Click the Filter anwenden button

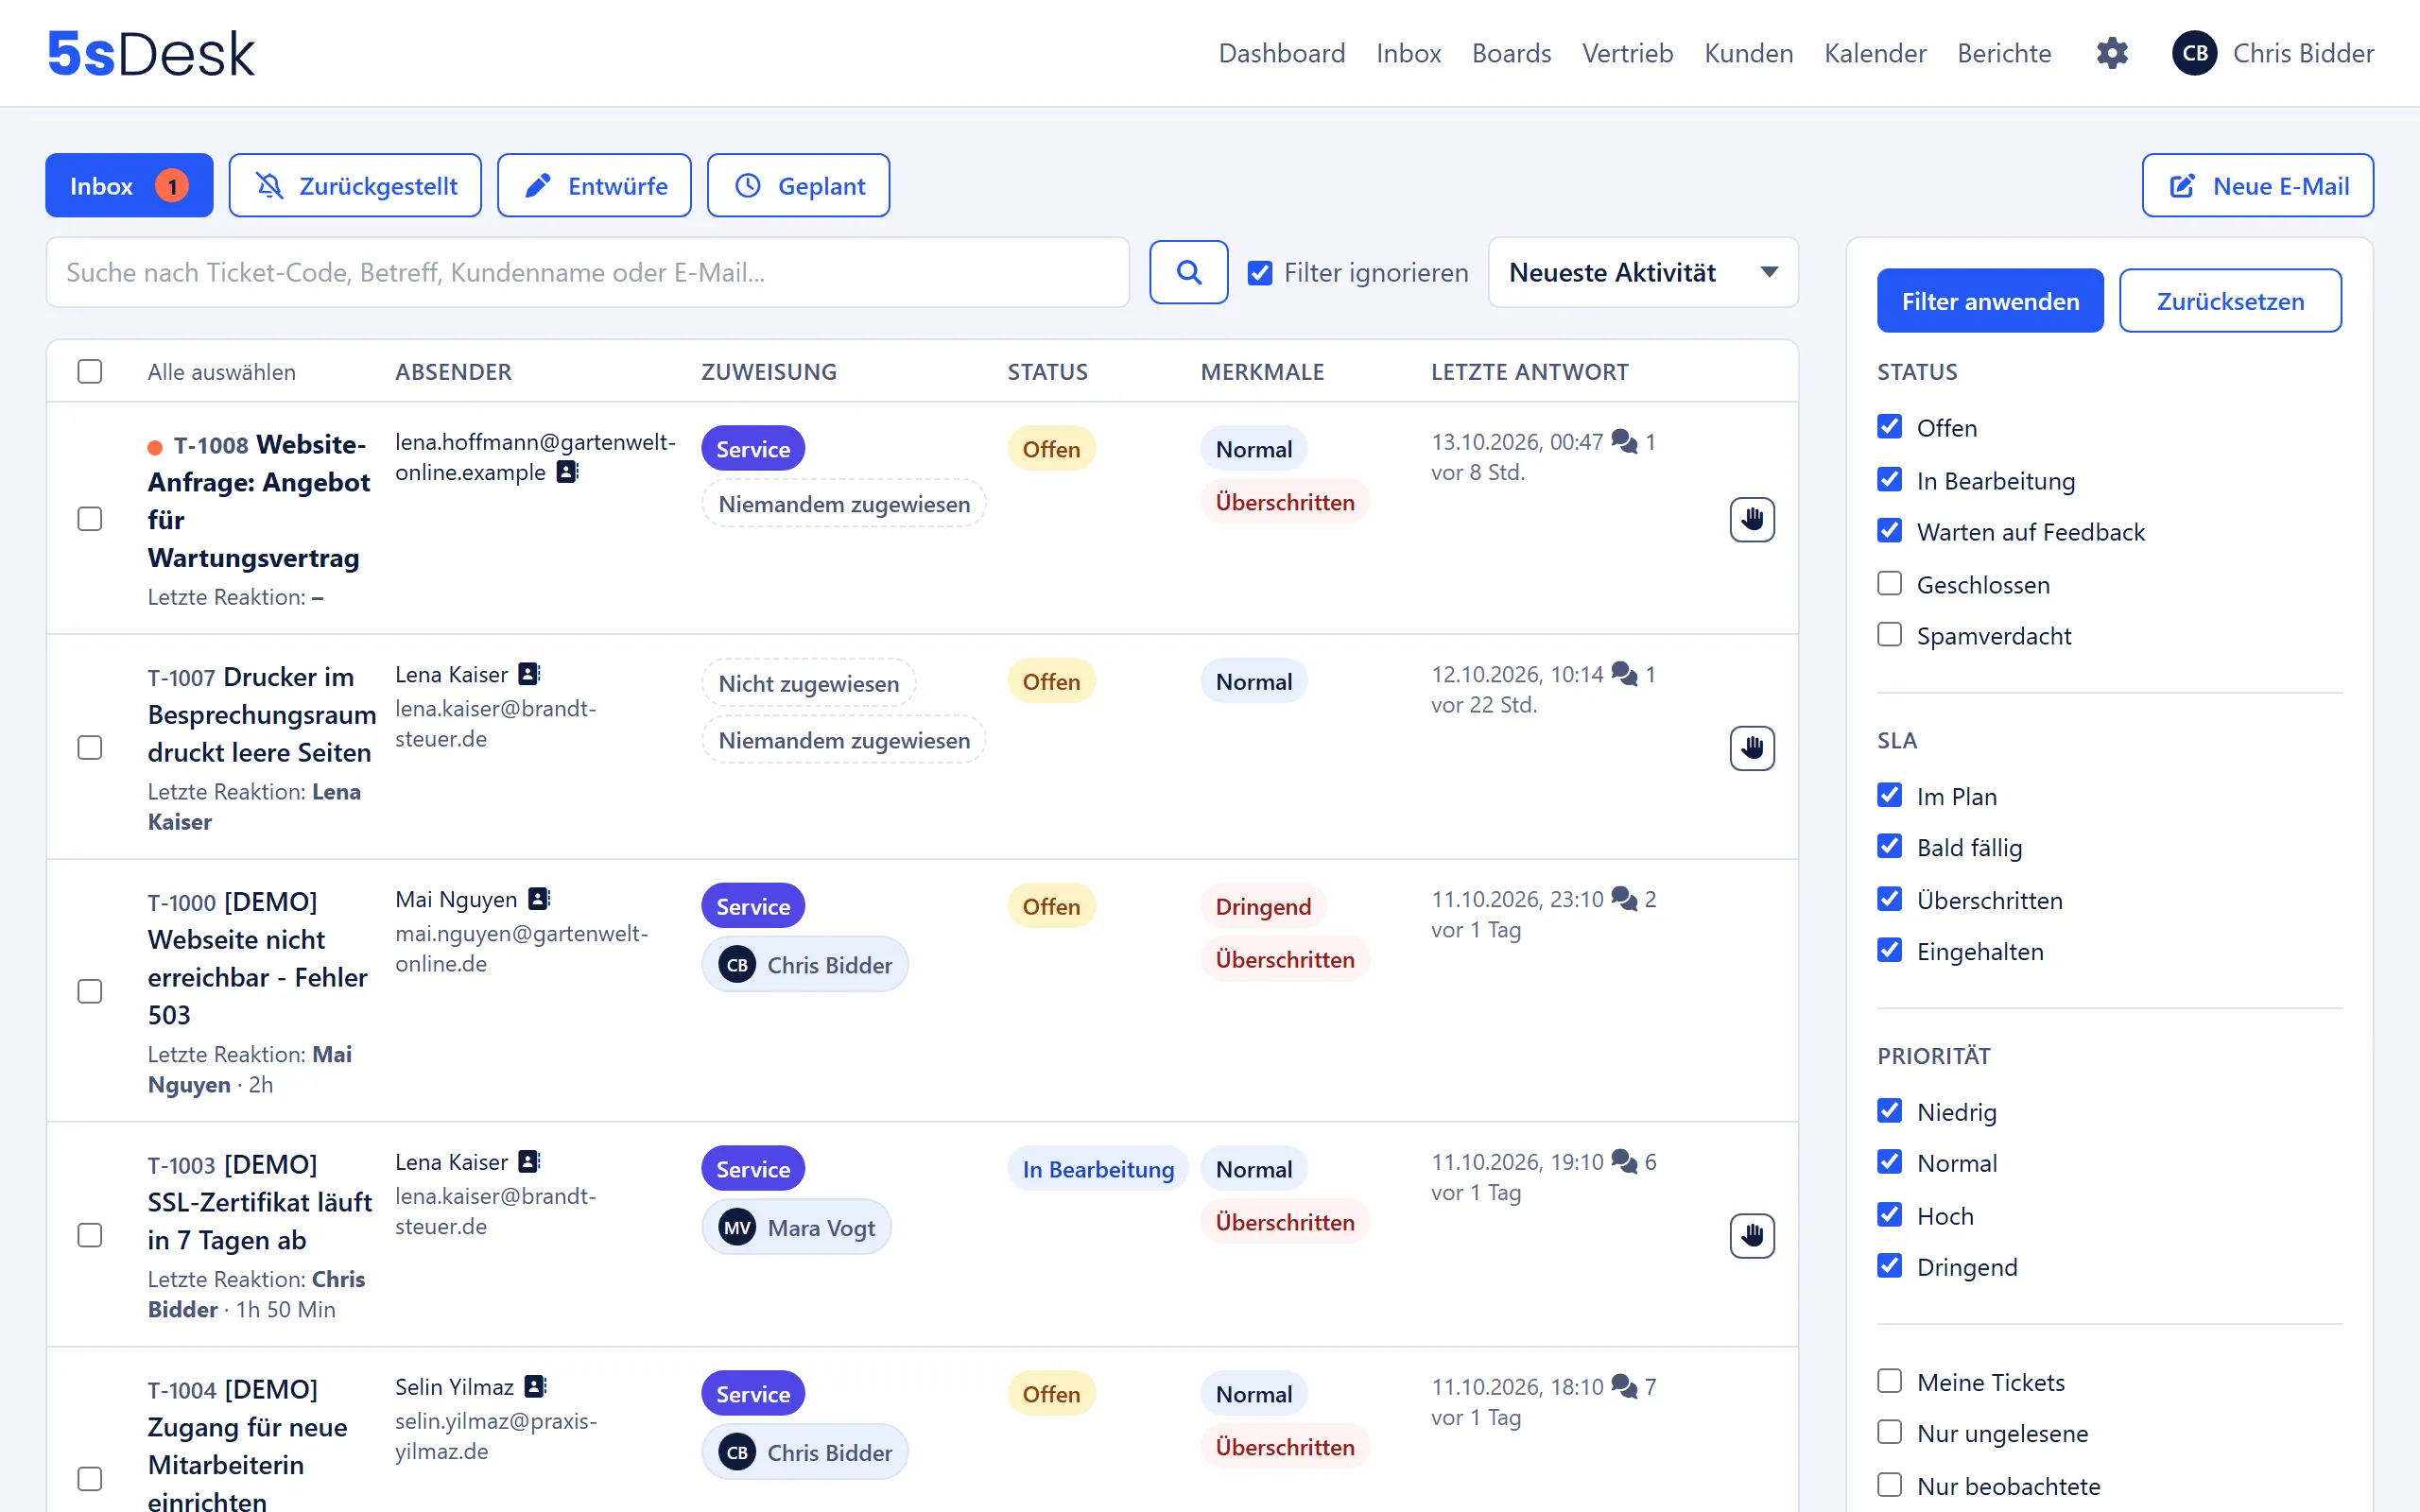1990,300
